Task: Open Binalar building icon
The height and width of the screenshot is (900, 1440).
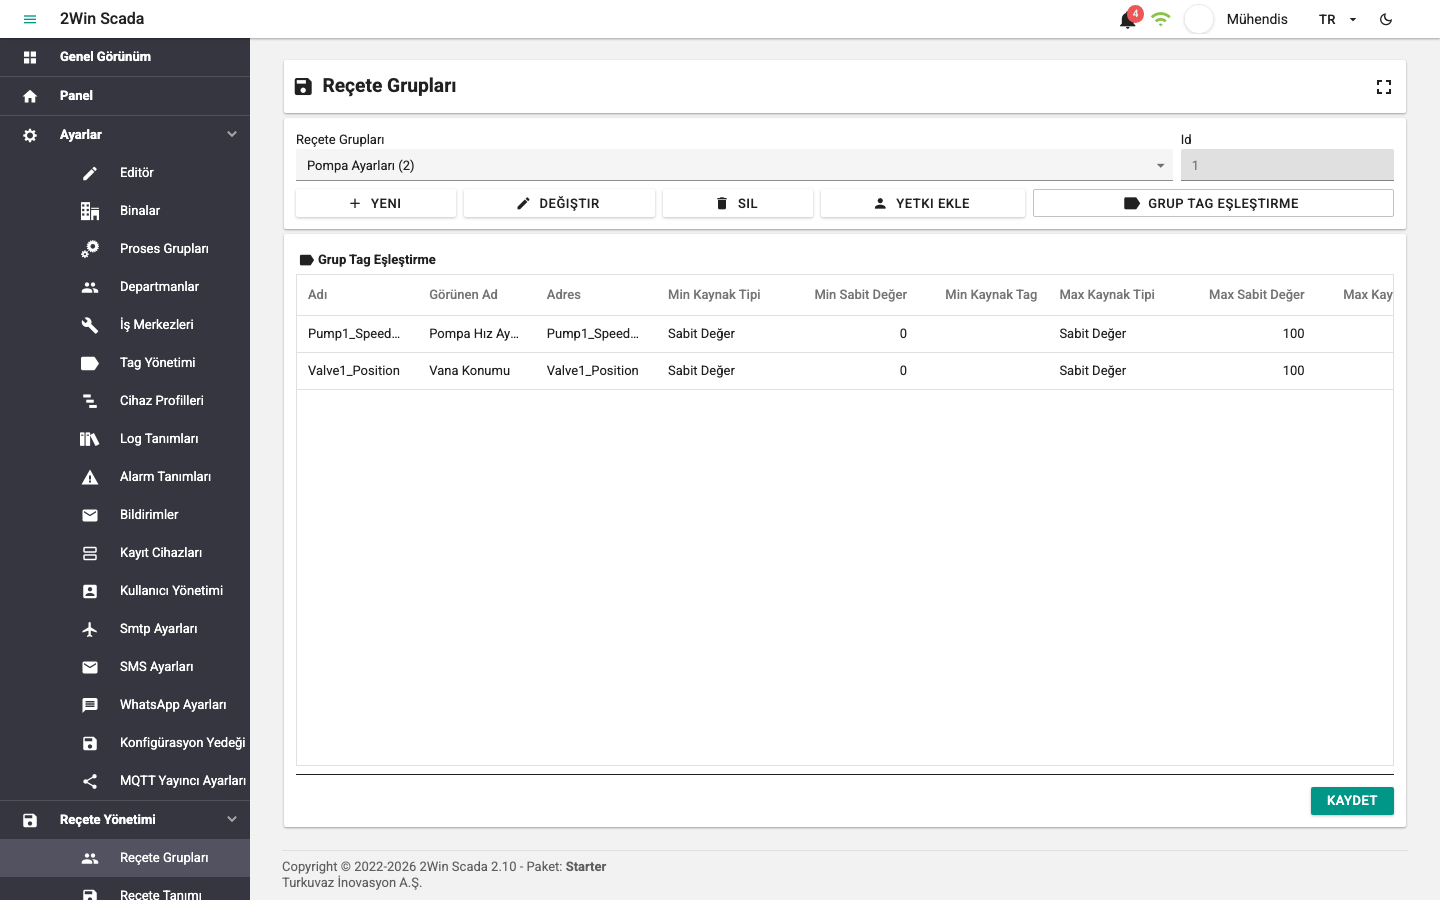Action: click(x=90, y=211)
